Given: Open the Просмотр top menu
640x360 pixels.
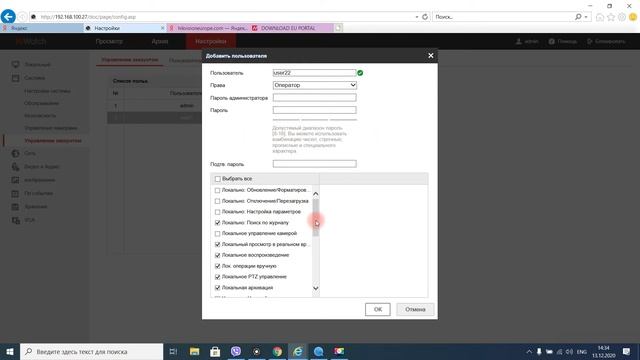Looking at the screenshot, I should click(109, 41).
